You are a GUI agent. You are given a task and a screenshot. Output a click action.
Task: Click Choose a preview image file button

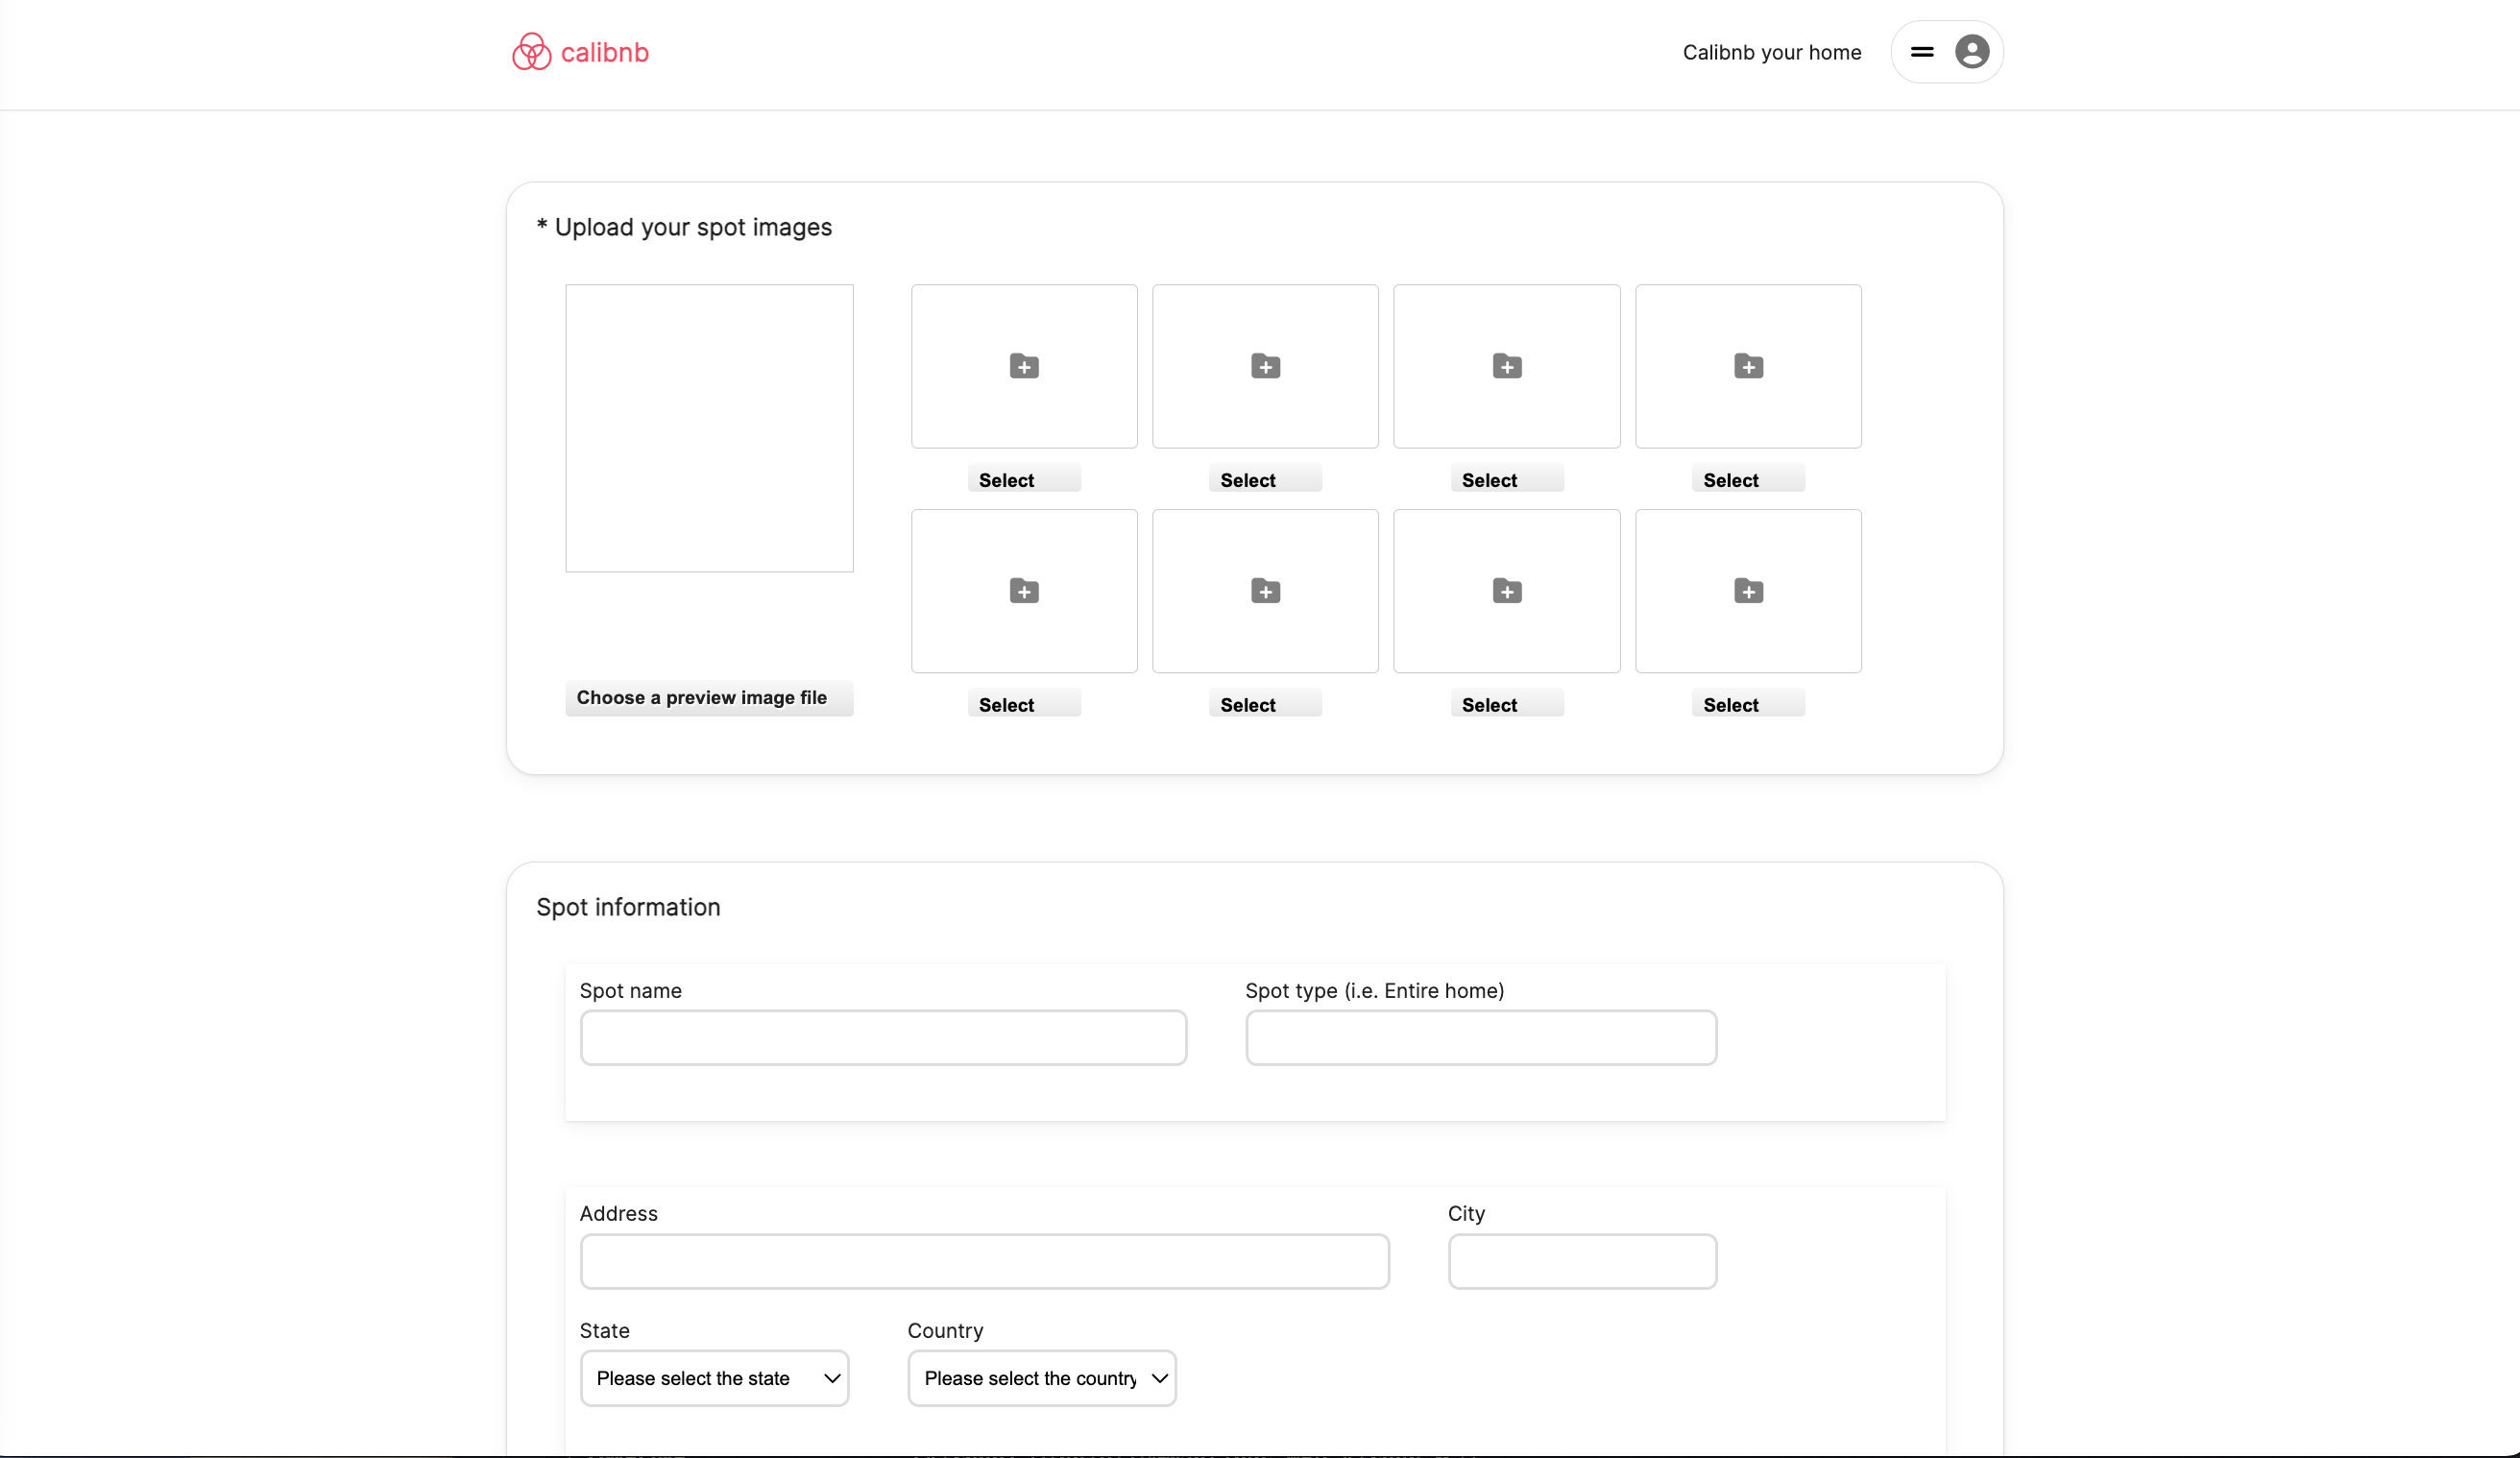[708, 698]
